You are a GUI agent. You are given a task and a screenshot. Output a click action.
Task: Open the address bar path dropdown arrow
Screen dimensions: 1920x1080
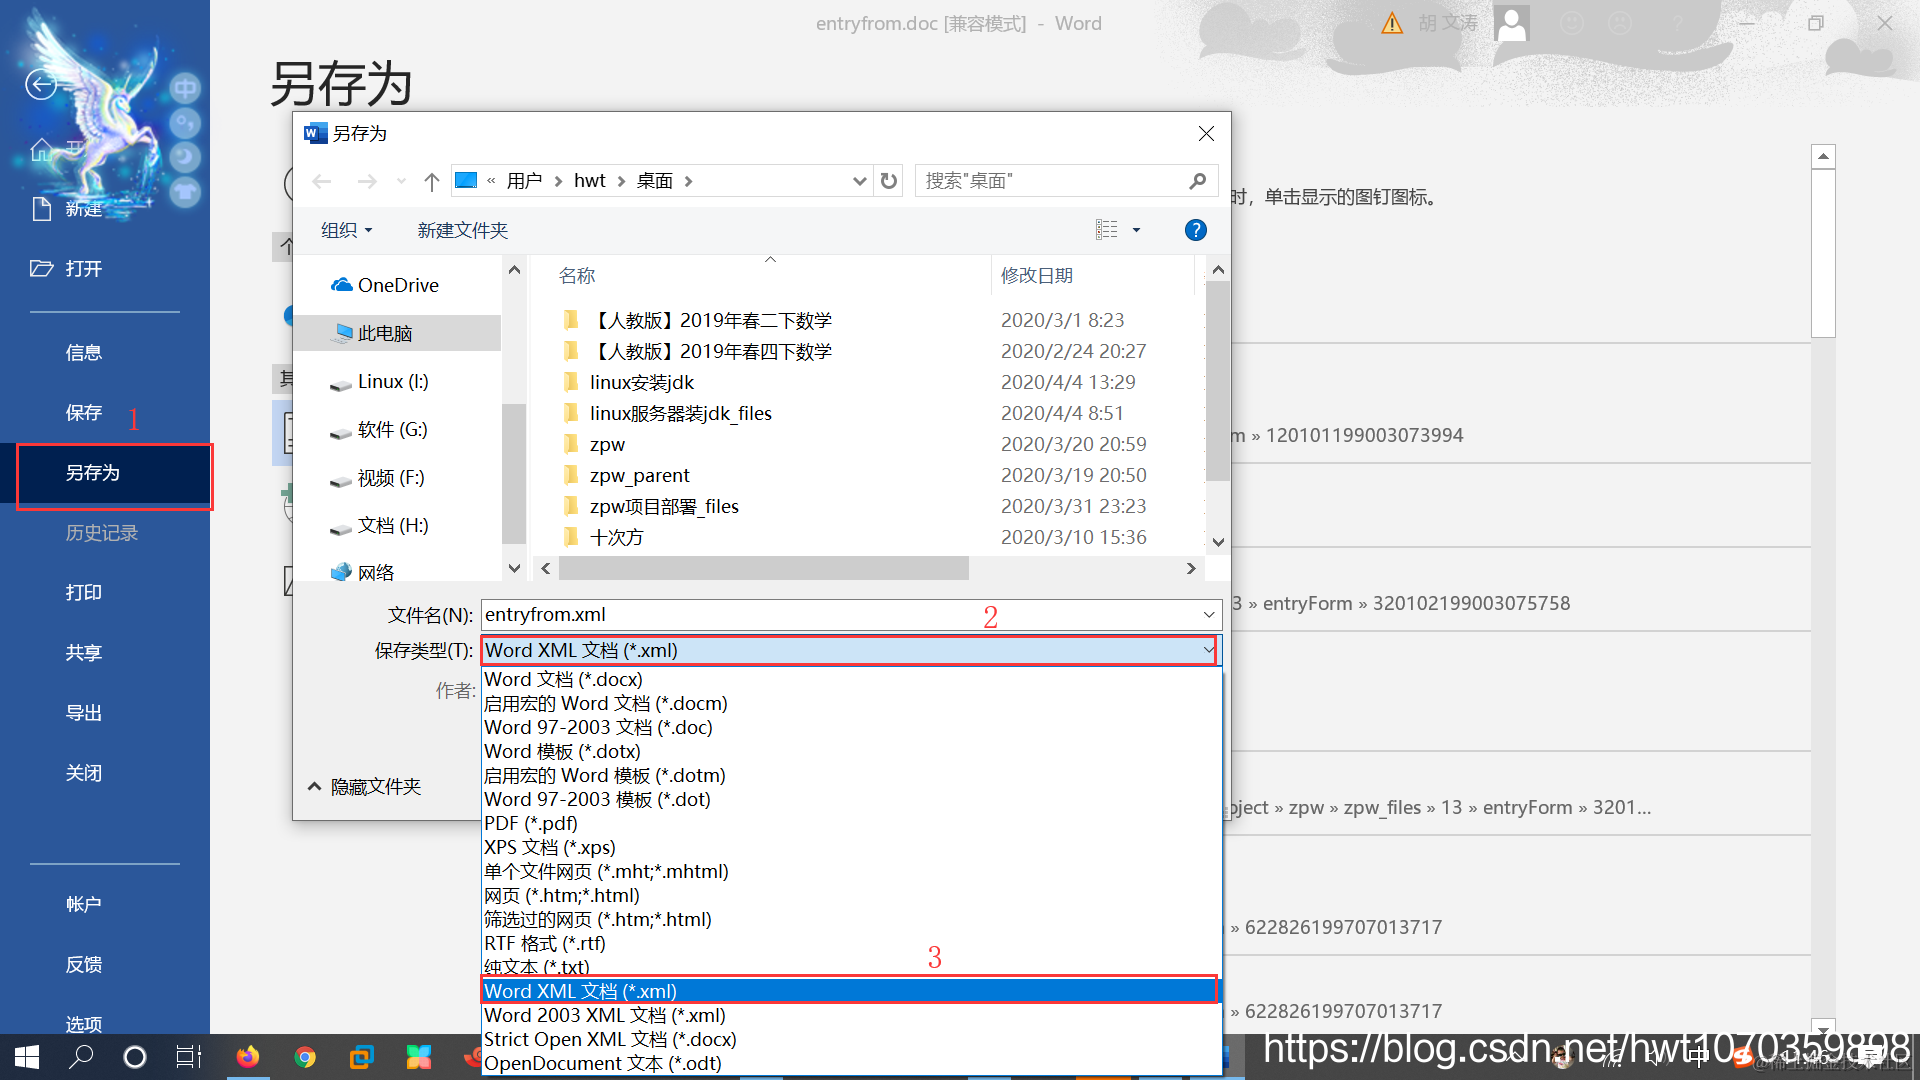(x=858, y=181)
